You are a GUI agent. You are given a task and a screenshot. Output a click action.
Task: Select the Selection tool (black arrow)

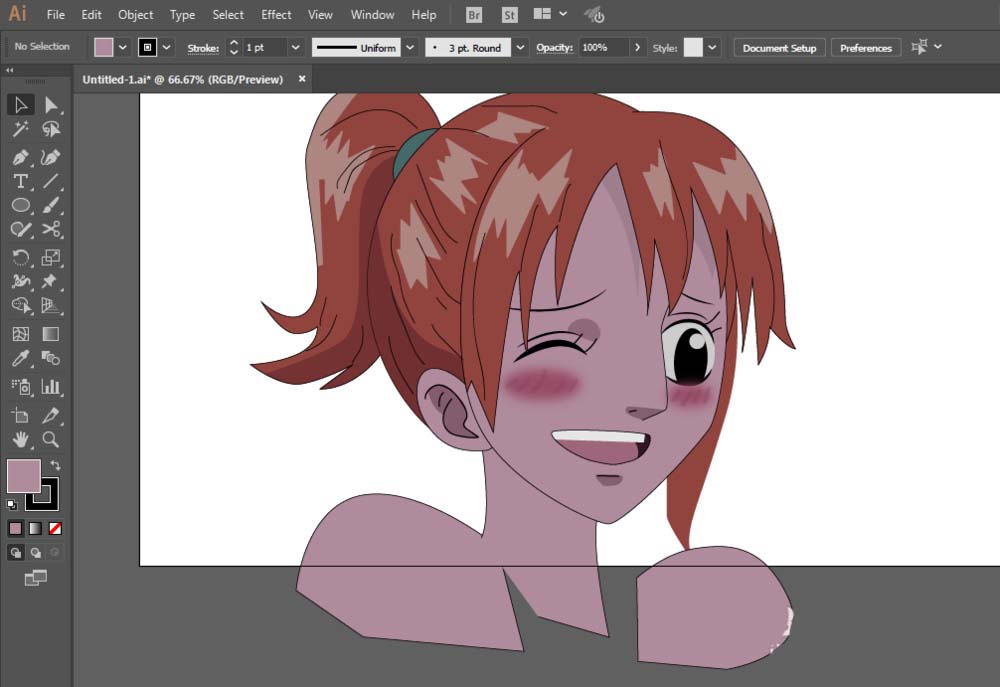click(20, 105)
